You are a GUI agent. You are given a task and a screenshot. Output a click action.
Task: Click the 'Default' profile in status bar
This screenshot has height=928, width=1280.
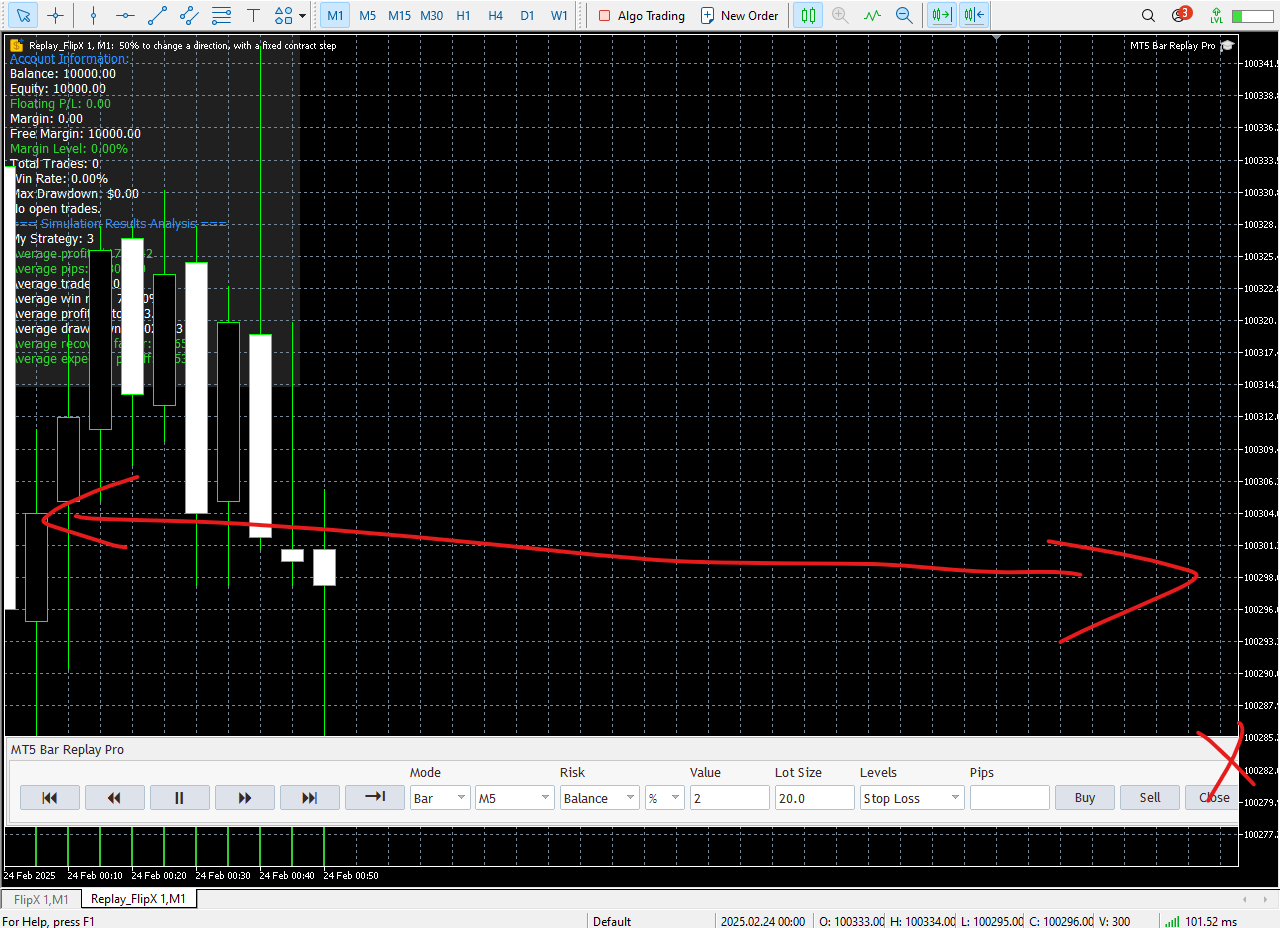coord(612,921)
